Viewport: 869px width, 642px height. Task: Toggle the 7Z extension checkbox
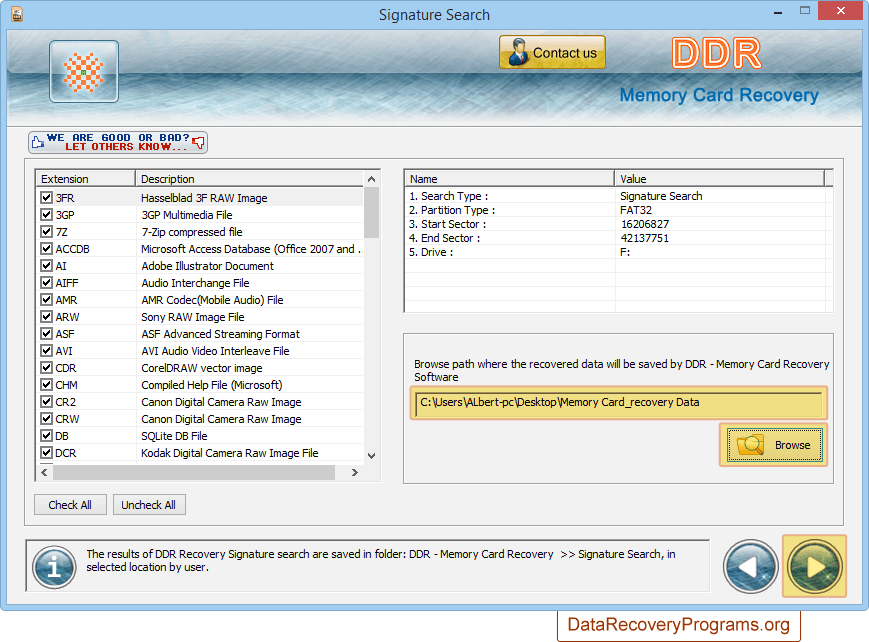tap(47, 232)
